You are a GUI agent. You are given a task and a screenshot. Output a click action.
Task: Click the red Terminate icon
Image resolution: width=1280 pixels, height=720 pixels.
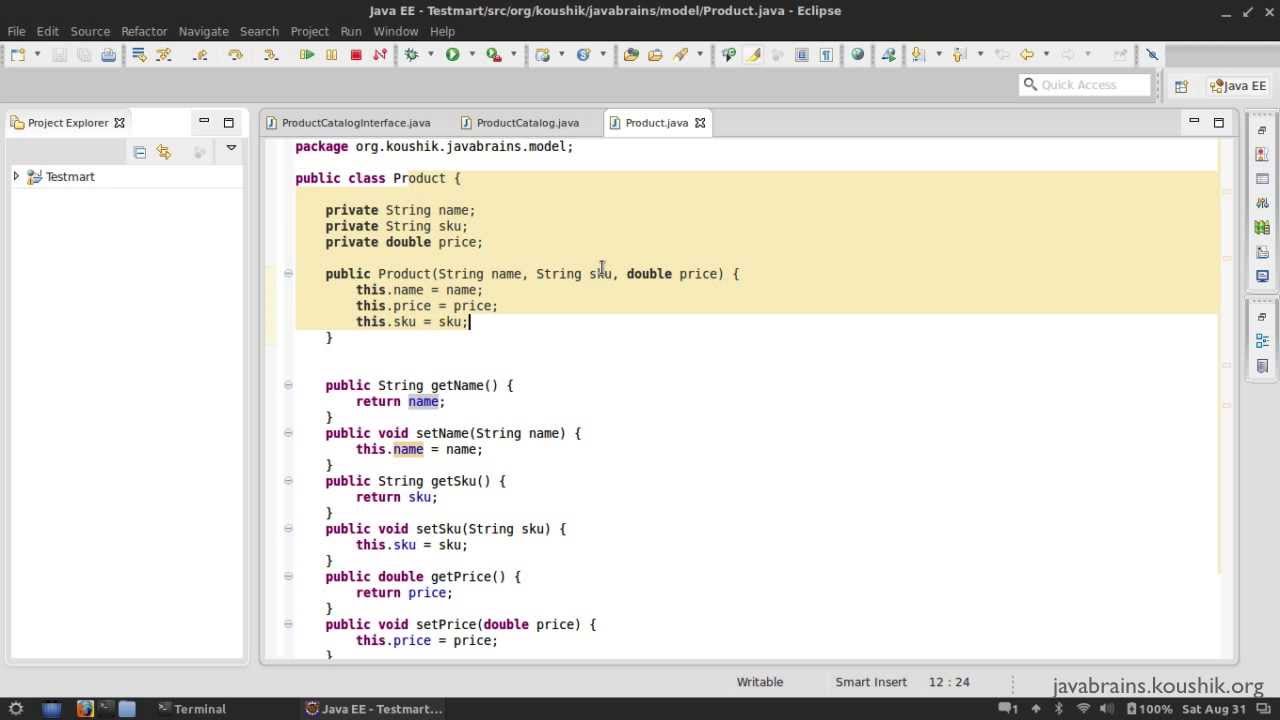tap(356, 55)
